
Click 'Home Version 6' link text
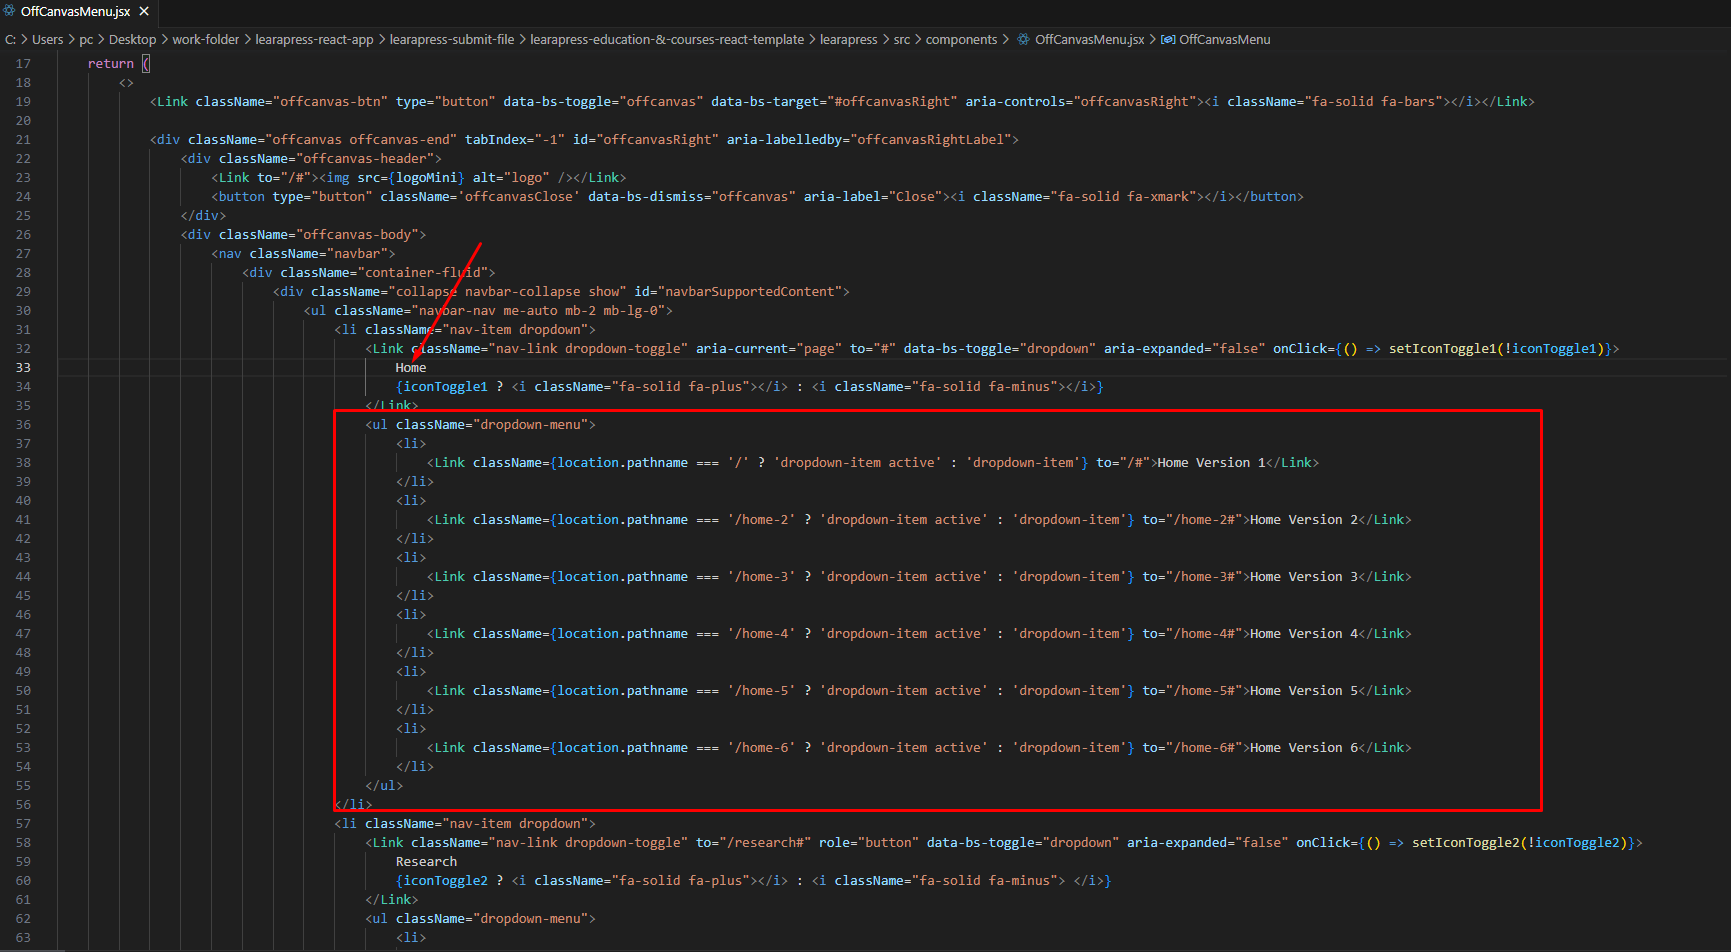coord(1304,748)
